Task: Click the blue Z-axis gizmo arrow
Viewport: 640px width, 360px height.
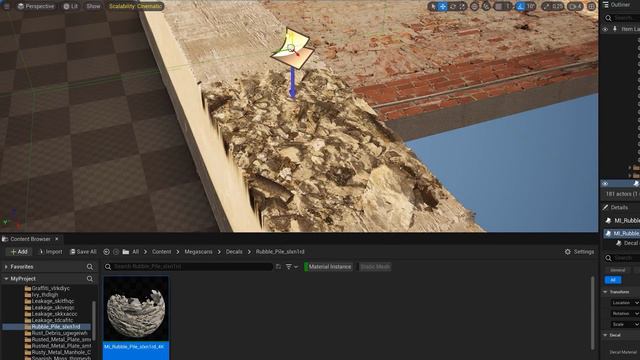Action: (292, 84)
